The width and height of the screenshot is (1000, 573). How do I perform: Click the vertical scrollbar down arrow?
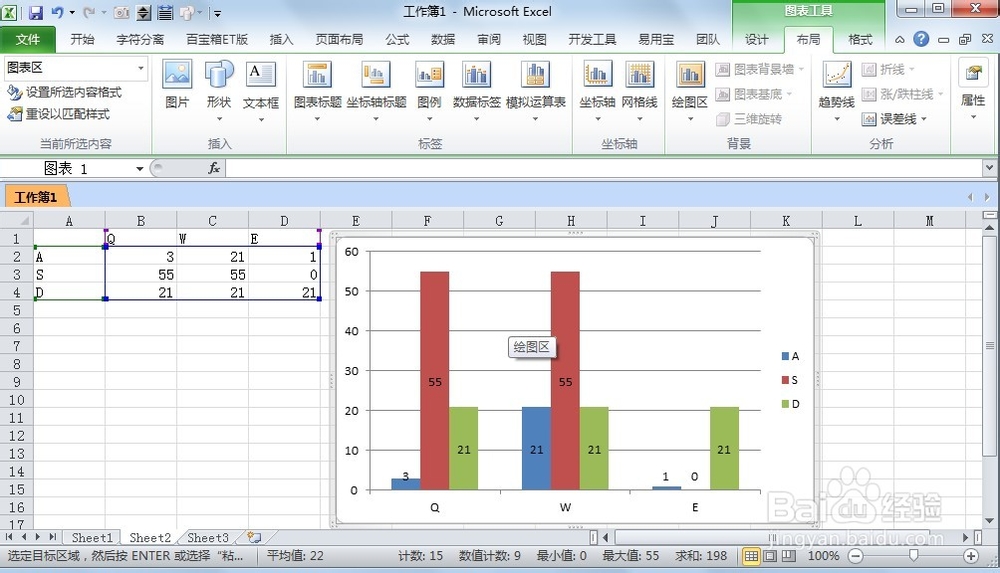[x=990, y=521]
